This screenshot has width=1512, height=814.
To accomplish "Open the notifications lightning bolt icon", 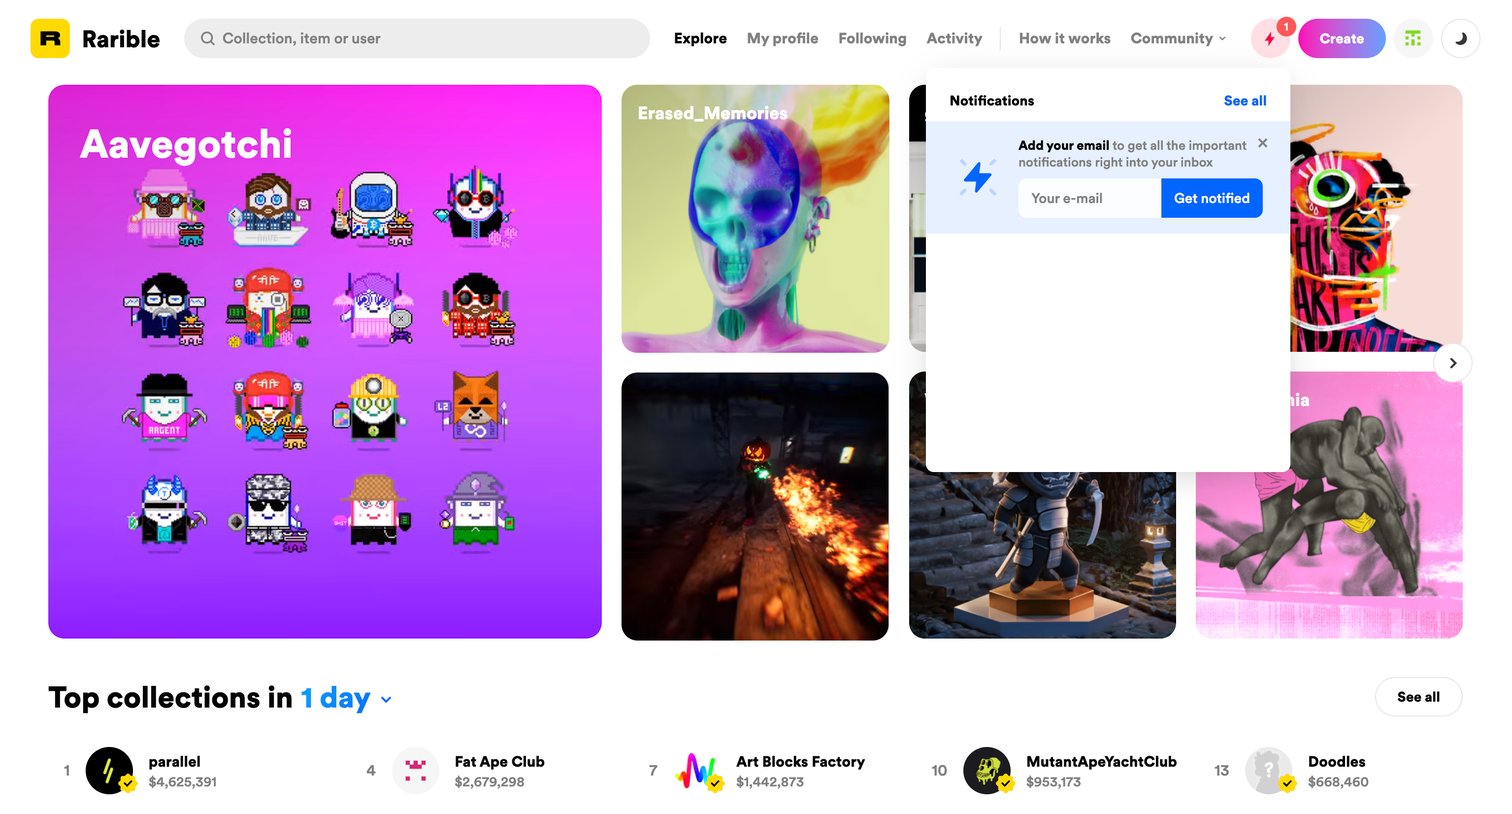I will pos(1270,39).
